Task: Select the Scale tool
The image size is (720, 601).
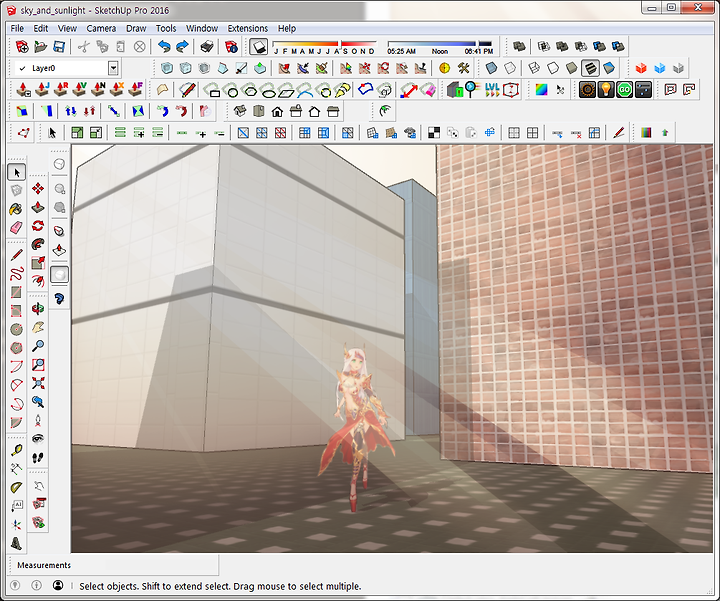Action: 38,263
